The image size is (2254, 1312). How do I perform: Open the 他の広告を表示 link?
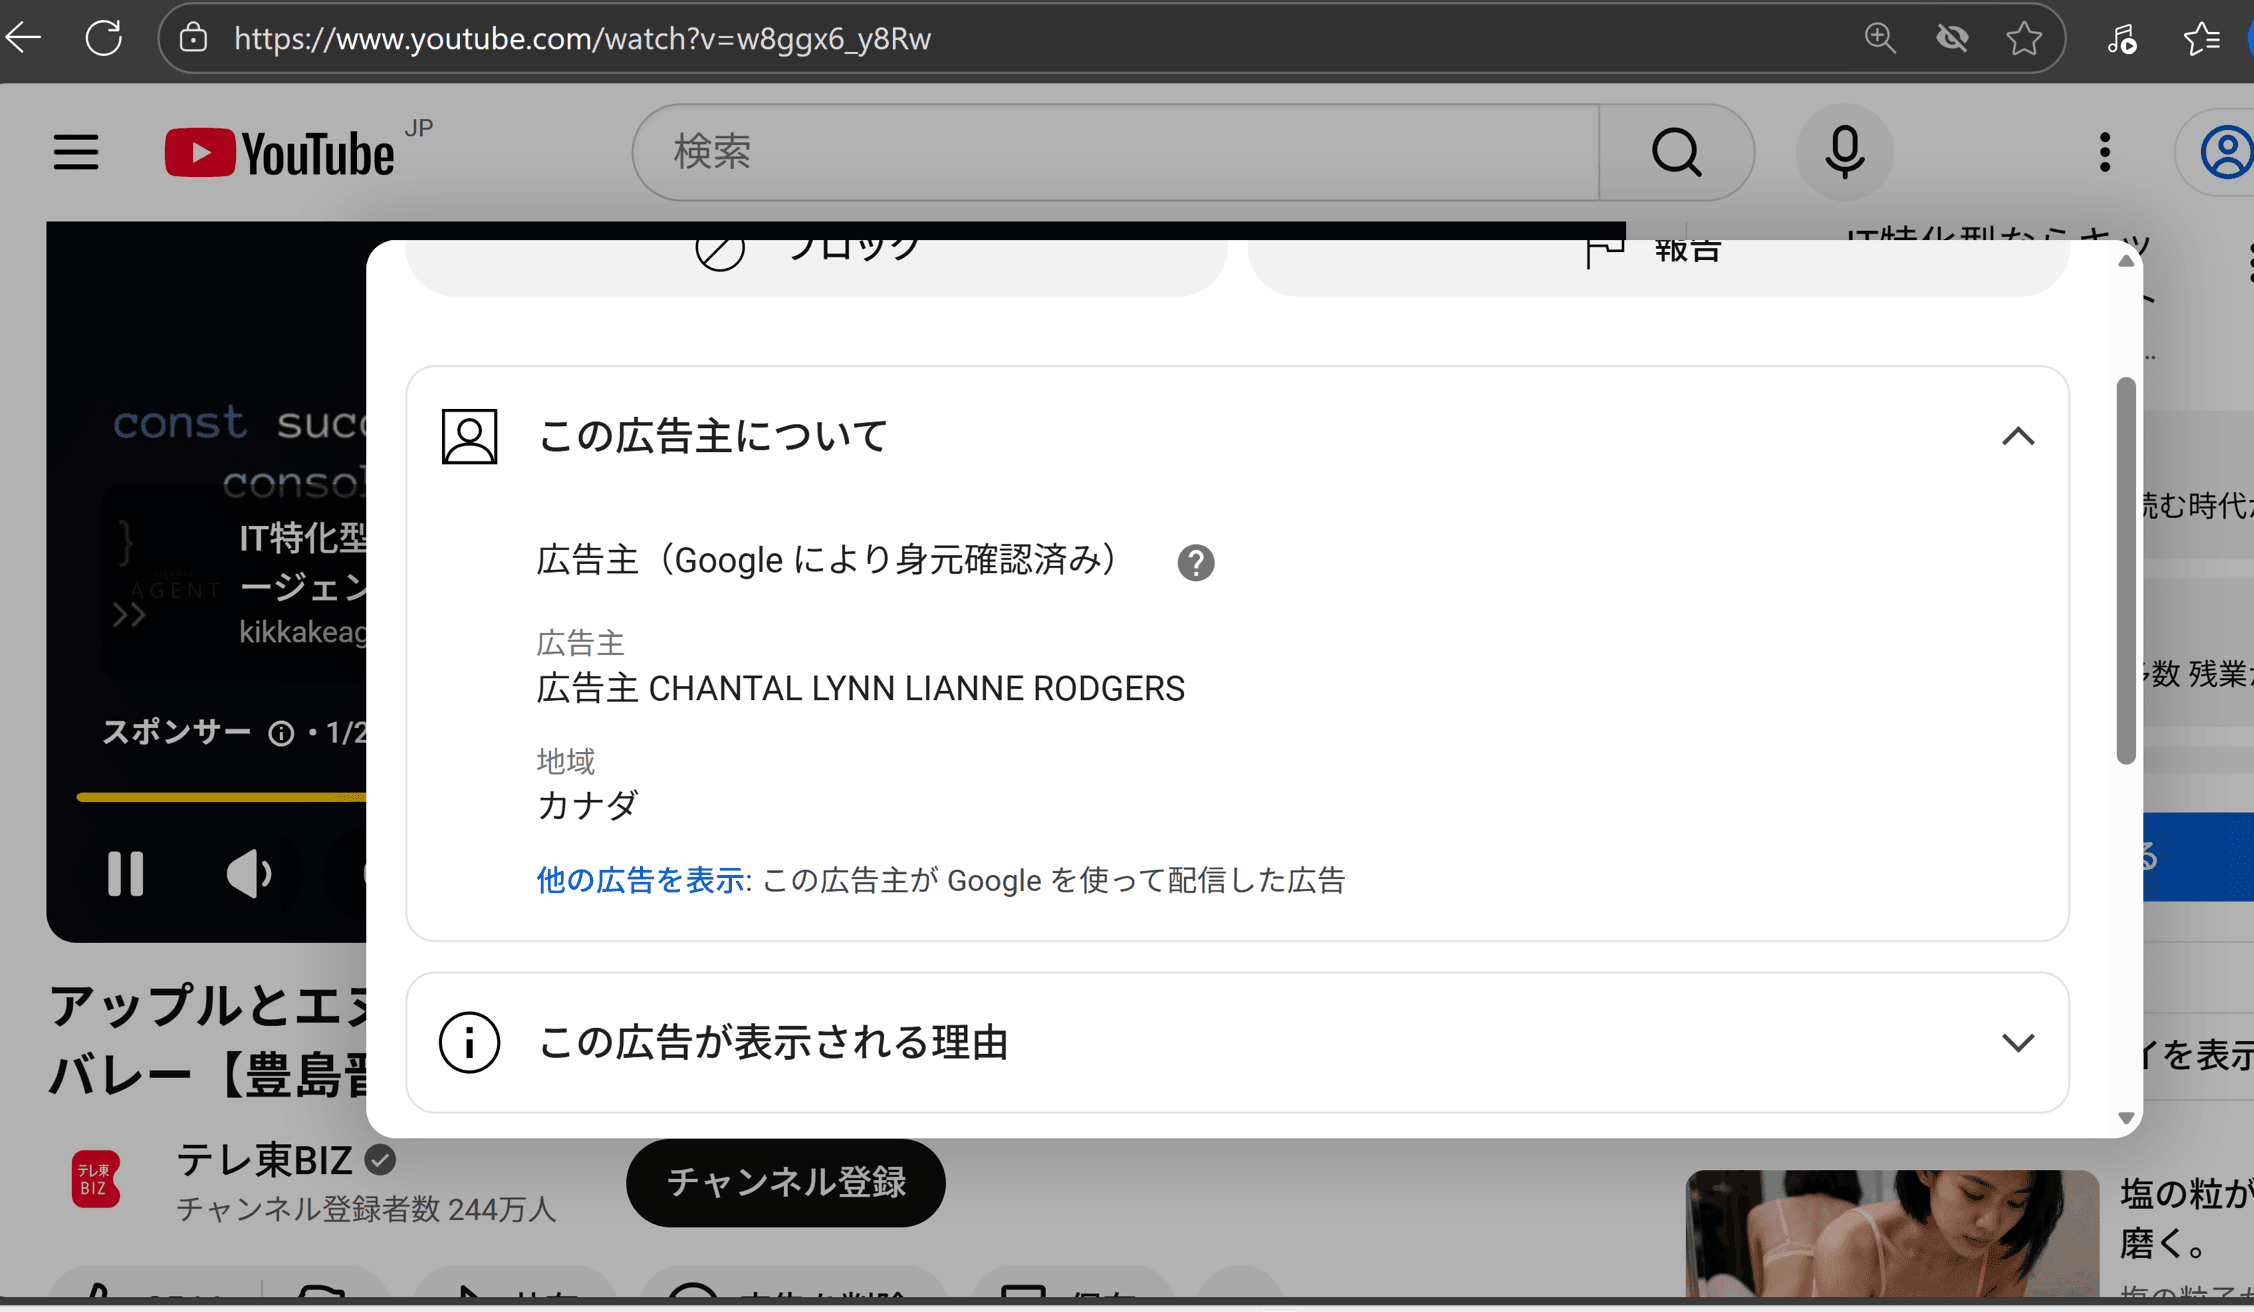click(x=640, y=880)
